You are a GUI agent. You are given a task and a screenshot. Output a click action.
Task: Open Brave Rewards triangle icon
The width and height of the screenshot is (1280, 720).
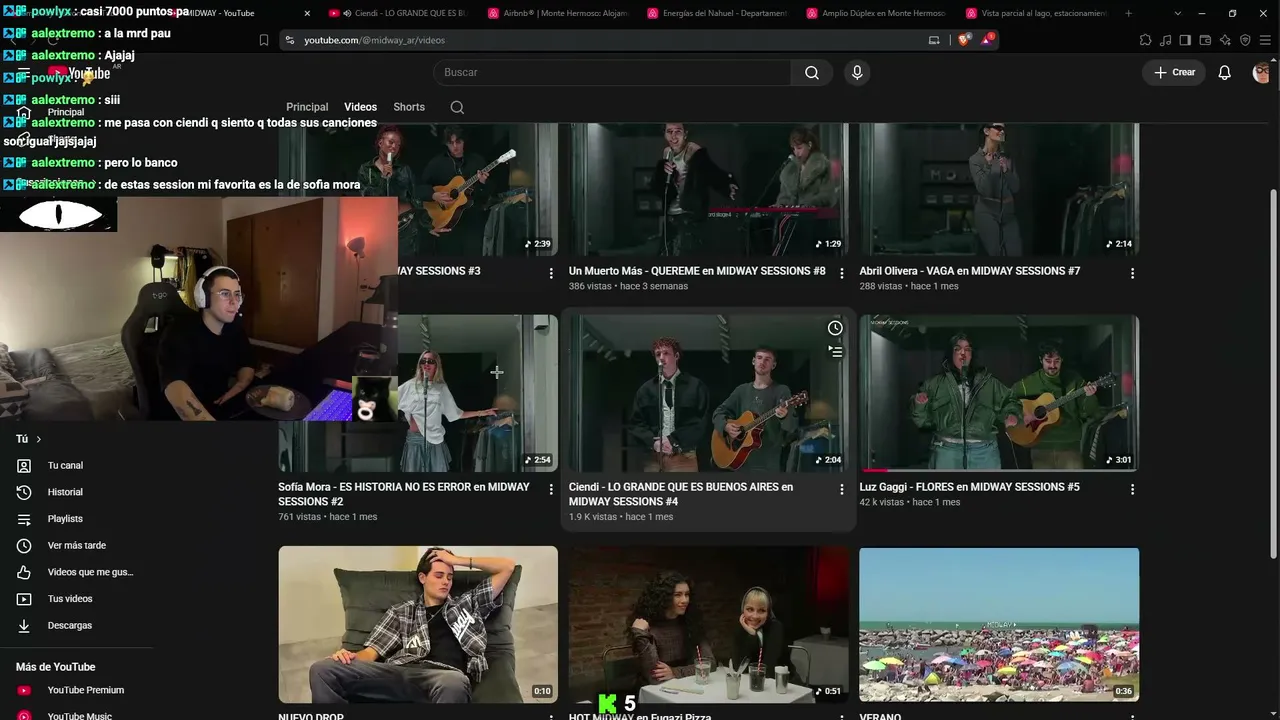(x=987, y=40)
